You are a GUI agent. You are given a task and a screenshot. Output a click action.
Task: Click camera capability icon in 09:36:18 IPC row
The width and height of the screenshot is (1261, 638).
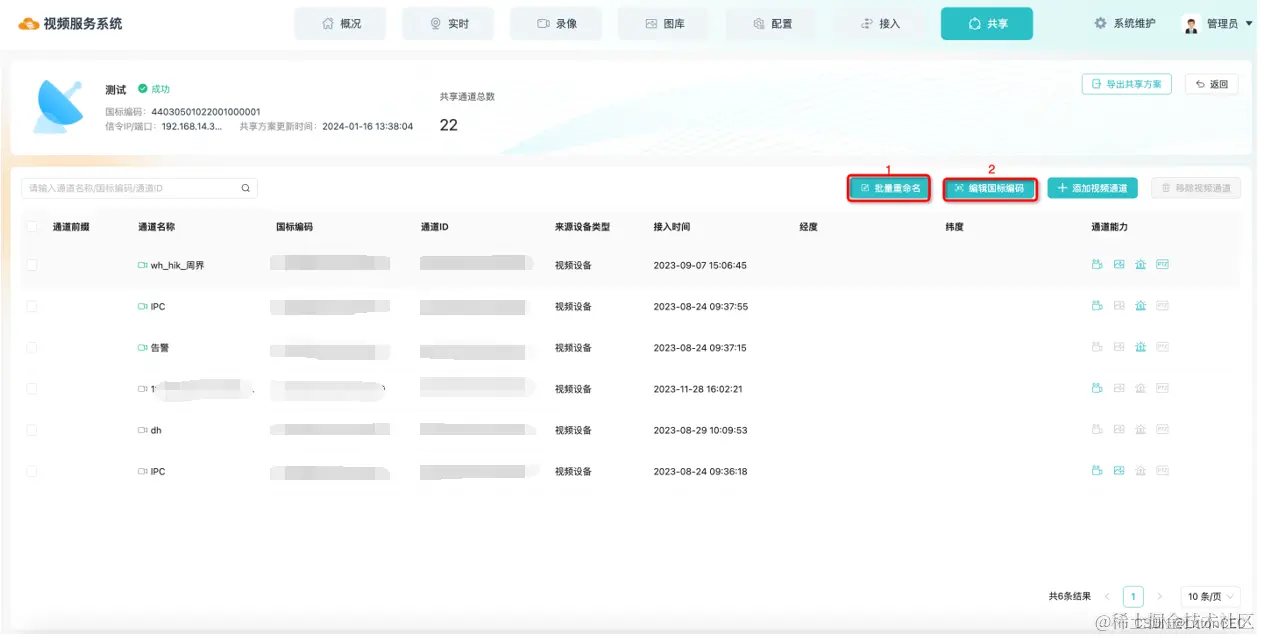click(1097, 471)
